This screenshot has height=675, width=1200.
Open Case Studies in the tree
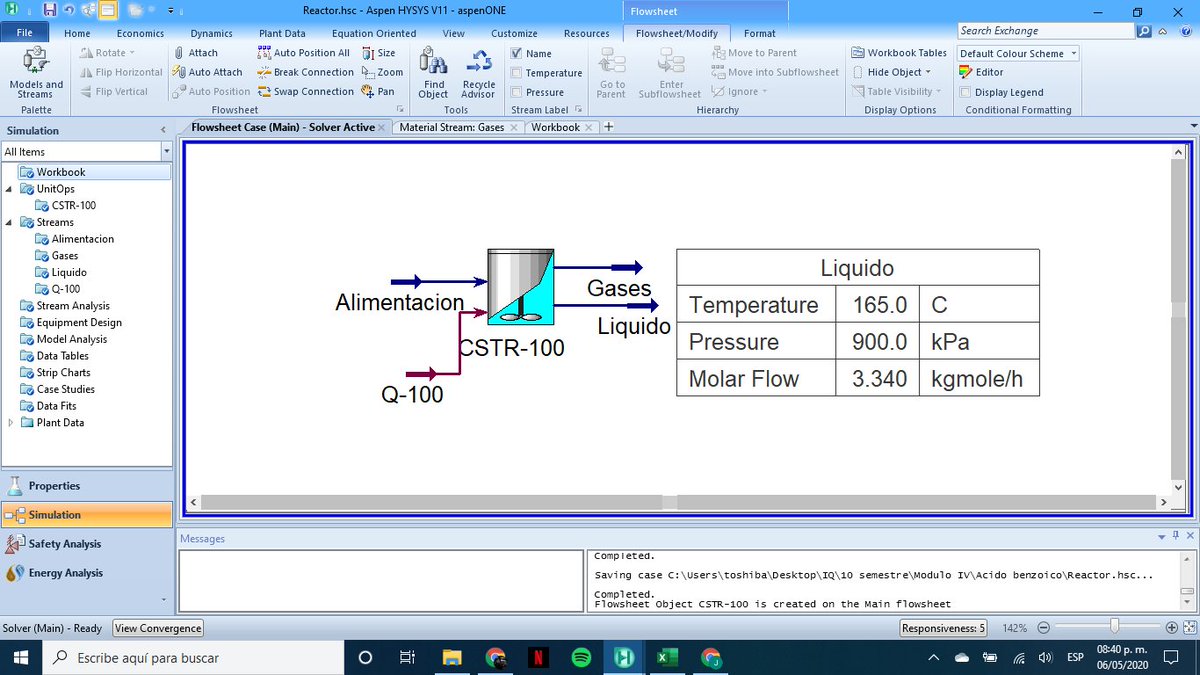point(65,389)
